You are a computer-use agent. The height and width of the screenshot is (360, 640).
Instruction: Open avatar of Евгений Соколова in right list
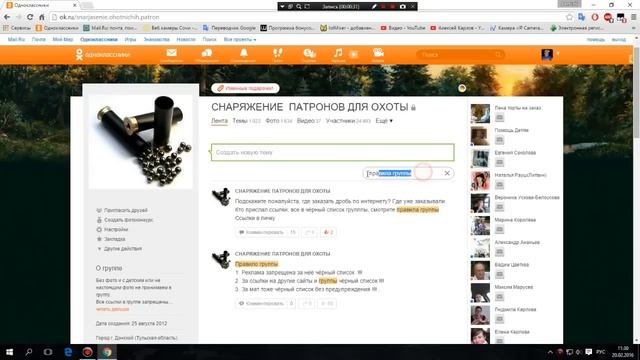click(480, 158)
